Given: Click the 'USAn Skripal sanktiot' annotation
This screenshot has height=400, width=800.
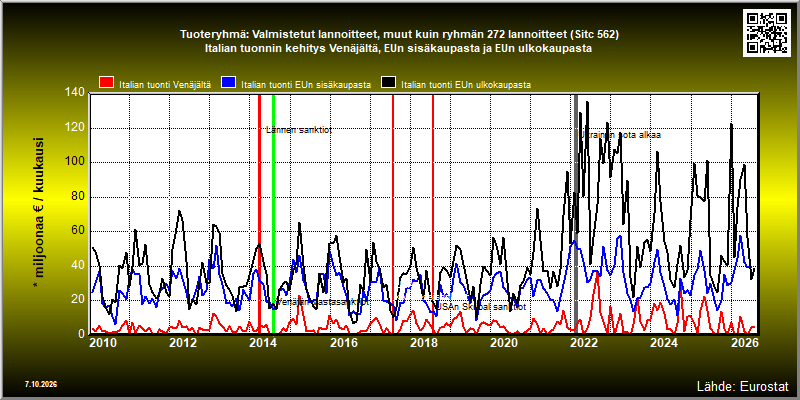Looking at the screenshot, I should (x=479, y=307).
